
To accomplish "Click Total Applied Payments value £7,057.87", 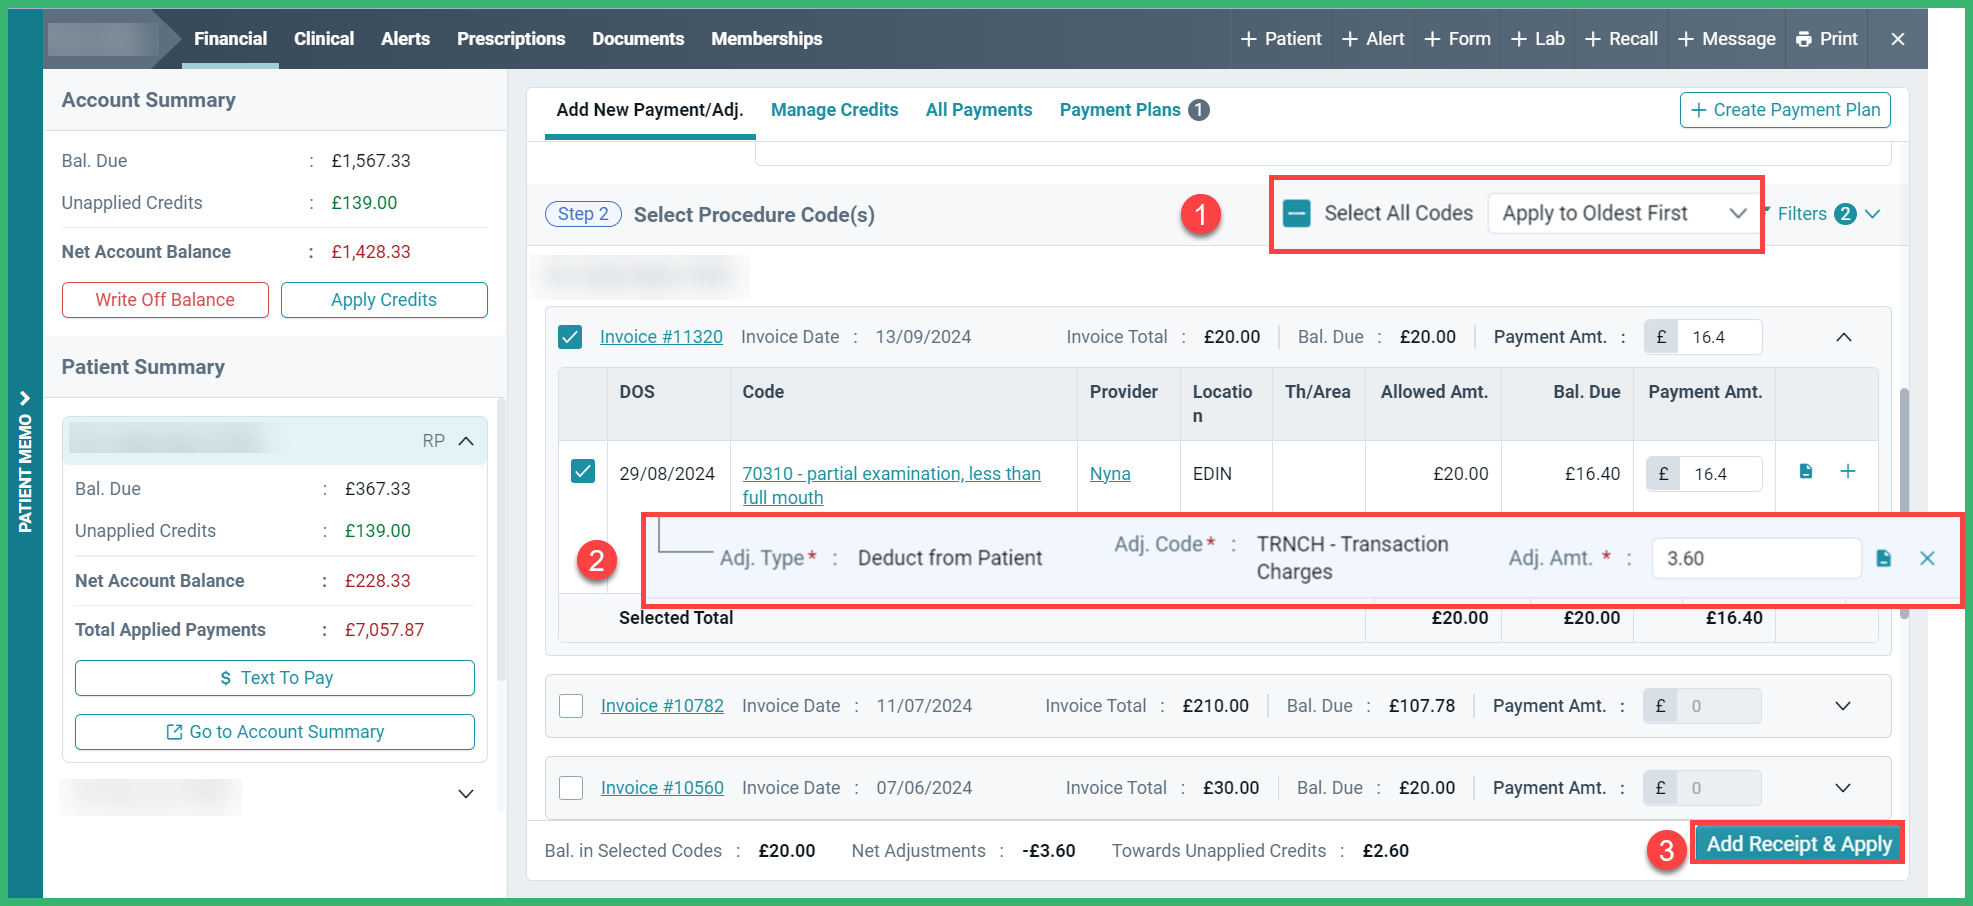I will [384, 630].
